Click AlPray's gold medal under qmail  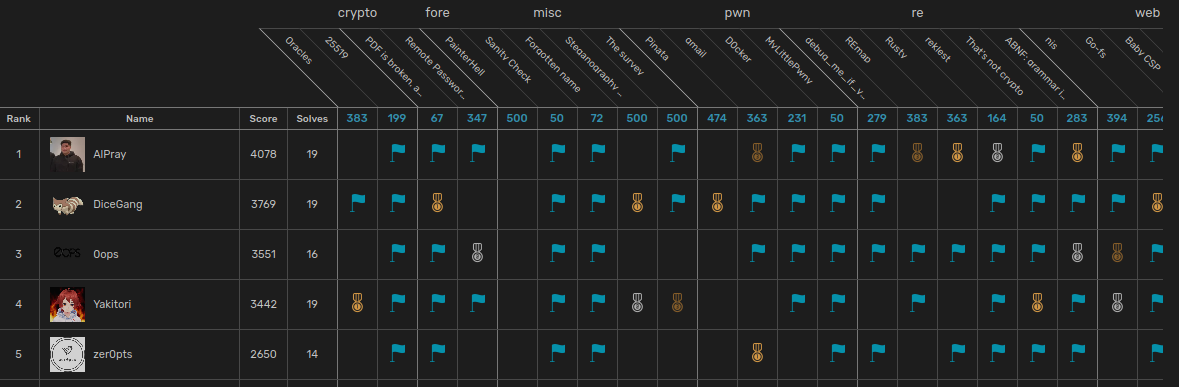pos(757,153)
